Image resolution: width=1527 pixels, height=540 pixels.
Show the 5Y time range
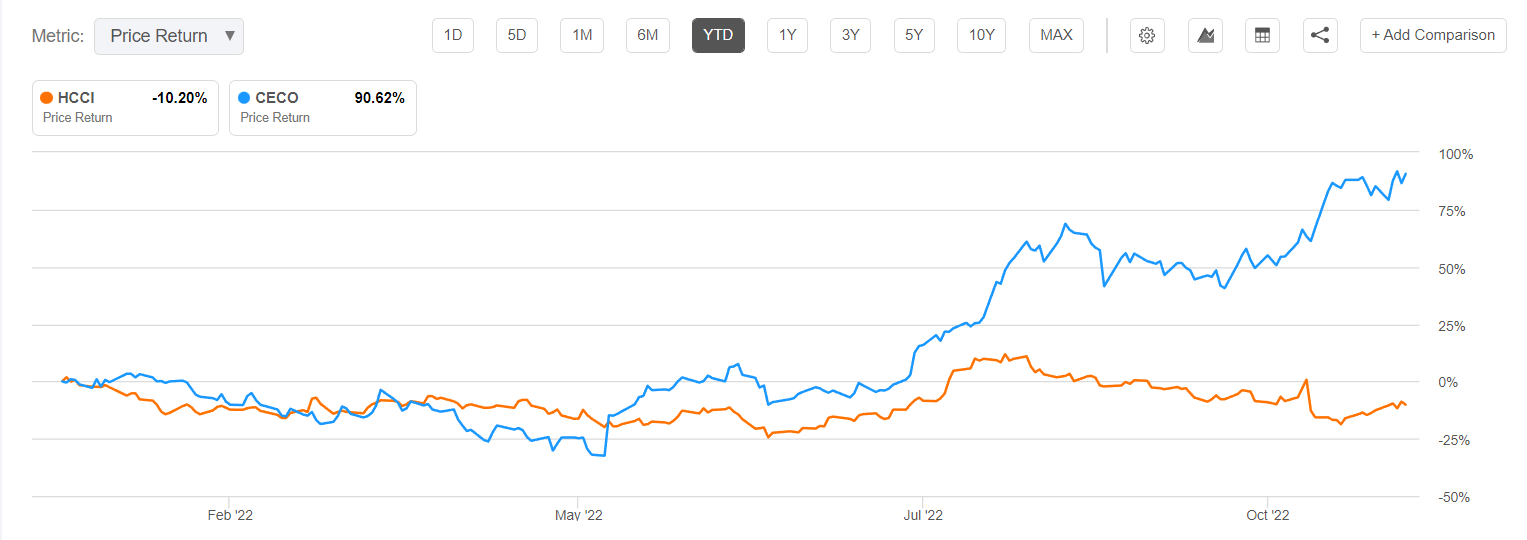pos(914,36)
